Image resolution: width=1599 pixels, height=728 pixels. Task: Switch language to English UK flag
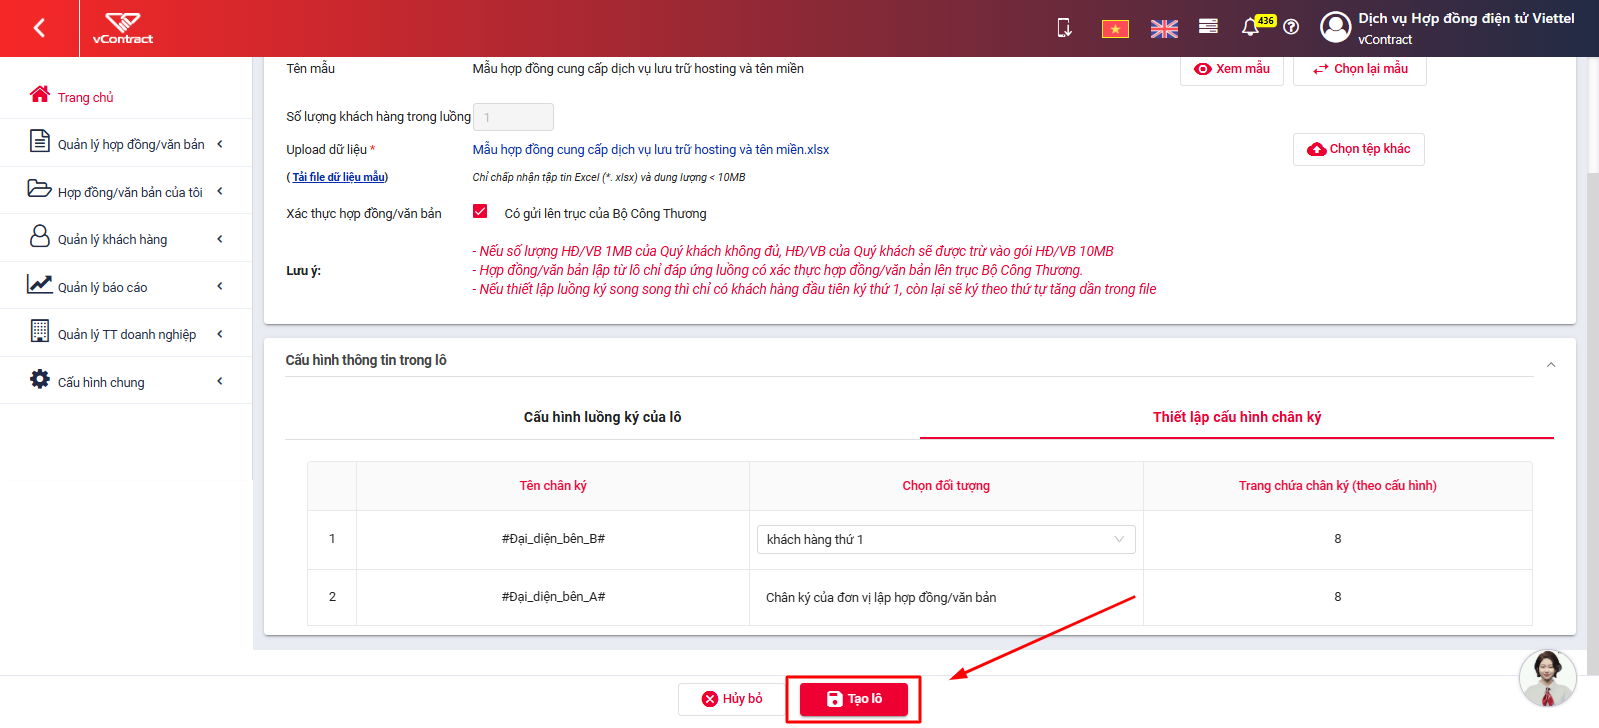[1164, 29]
